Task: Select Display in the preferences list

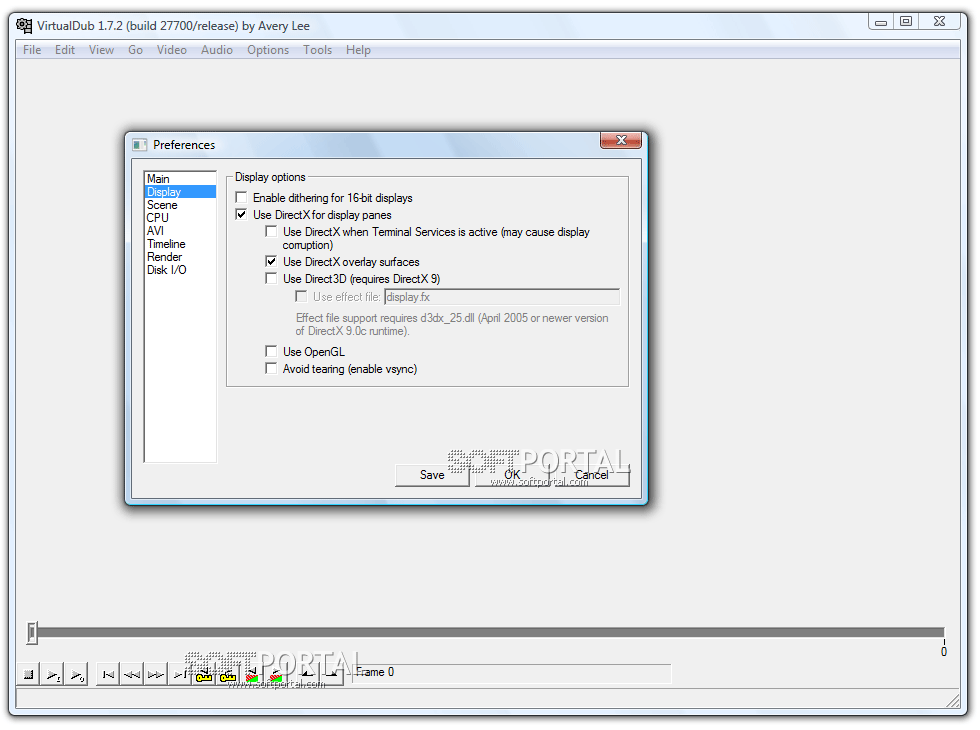Action: click(180, 192)
